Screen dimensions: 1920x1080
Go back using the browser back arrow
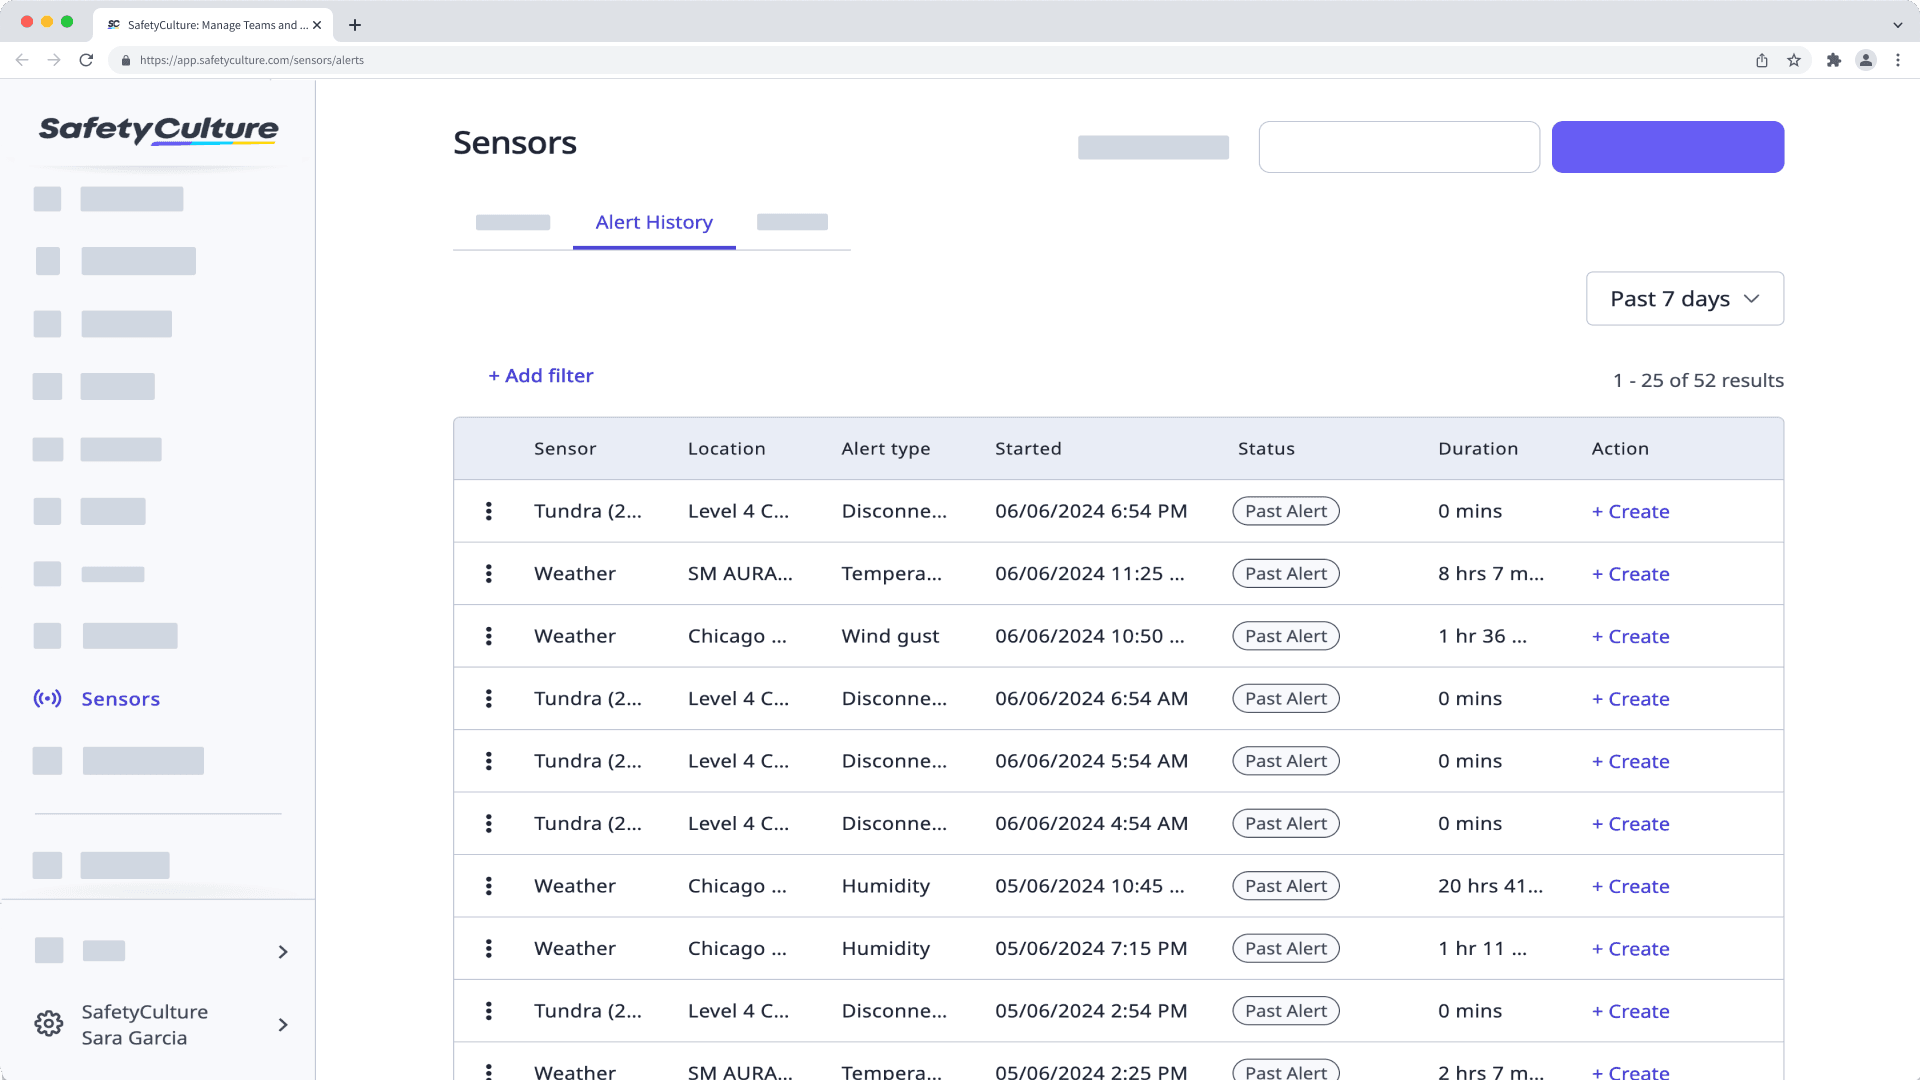pyautogui.click(x=22, y=60)
